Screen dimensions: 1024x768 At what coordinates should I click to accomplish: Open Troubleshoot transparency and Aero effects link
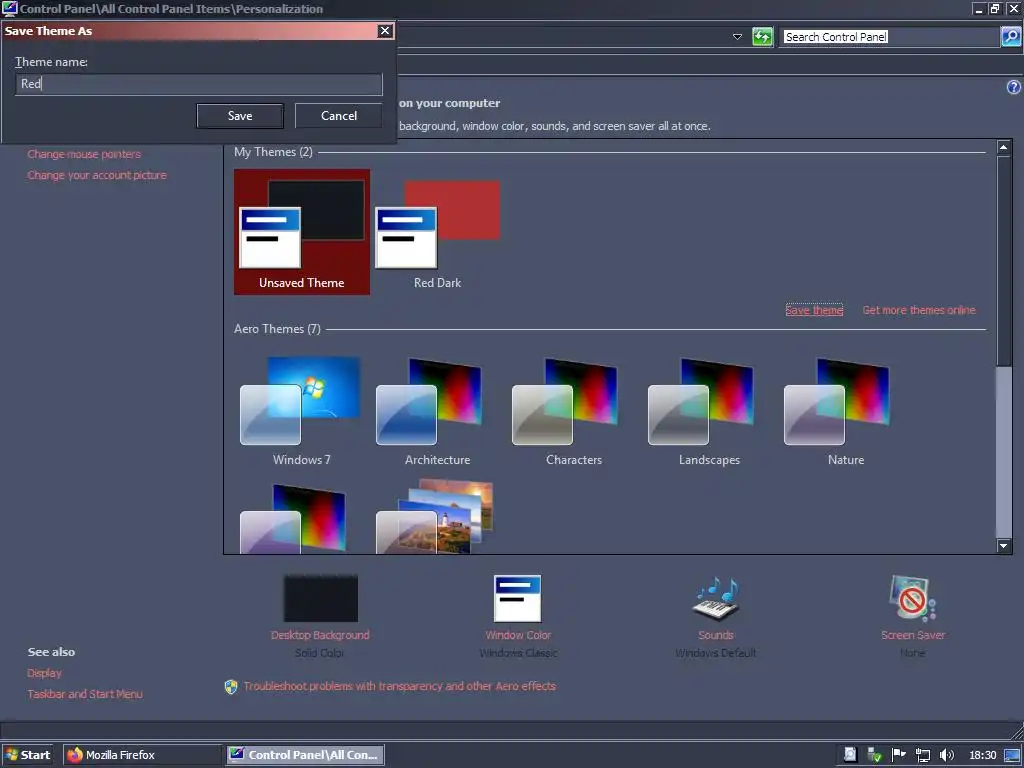pyautogui.click(x=400, y=686)
